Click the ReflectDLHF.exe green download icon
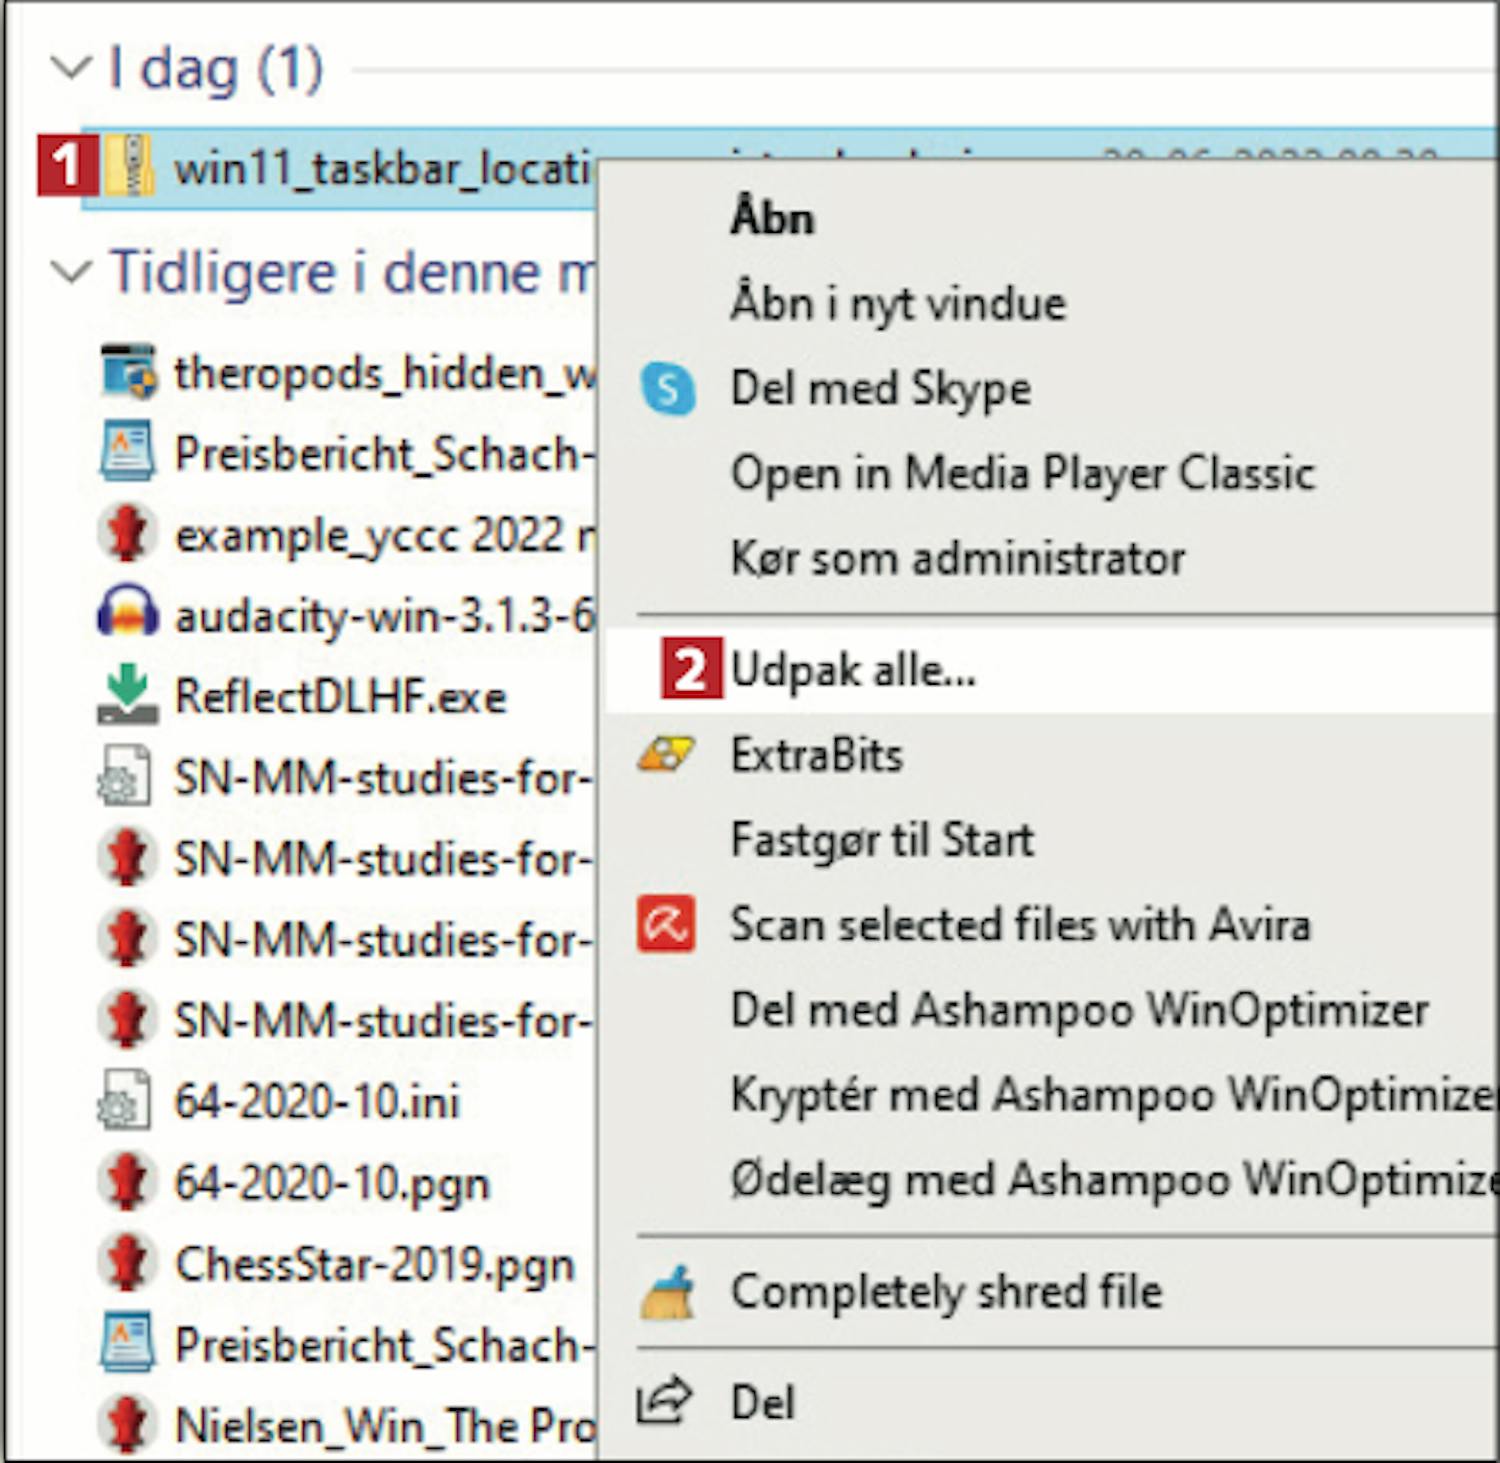 click(x=127, y=695)
